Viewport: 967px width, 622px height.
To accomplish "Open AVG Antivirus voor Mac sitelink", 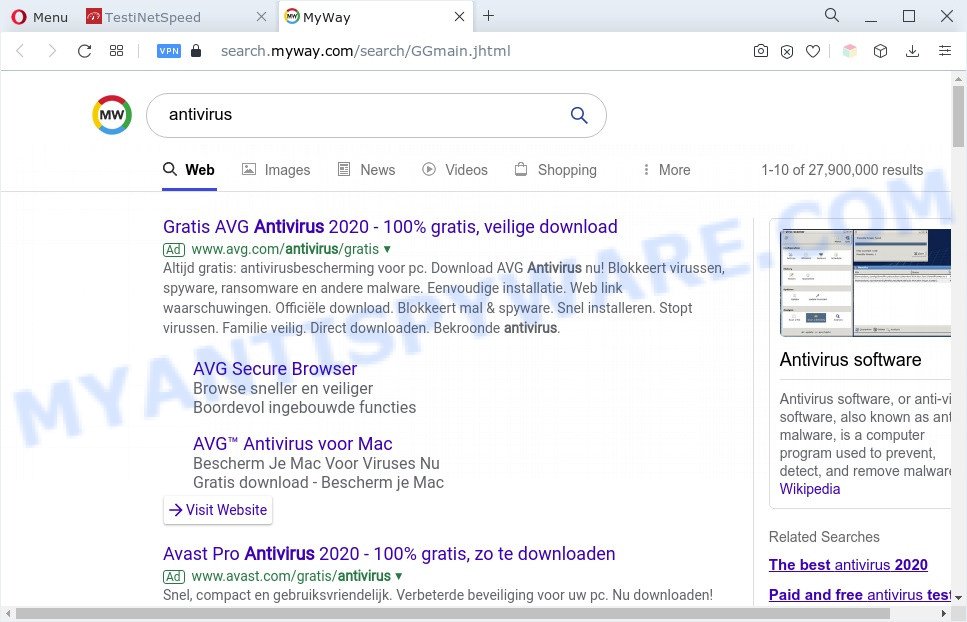I will 292,444.
